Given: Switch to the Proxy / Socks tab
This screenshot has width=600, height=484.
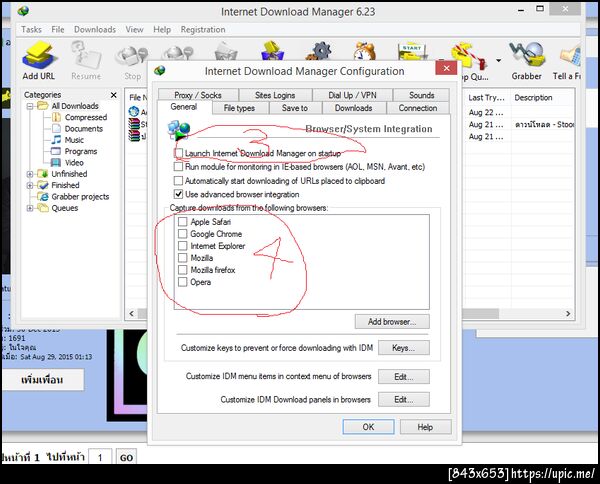Looking at the screenshot, I should pyautogui.click(x=198, y=95).
